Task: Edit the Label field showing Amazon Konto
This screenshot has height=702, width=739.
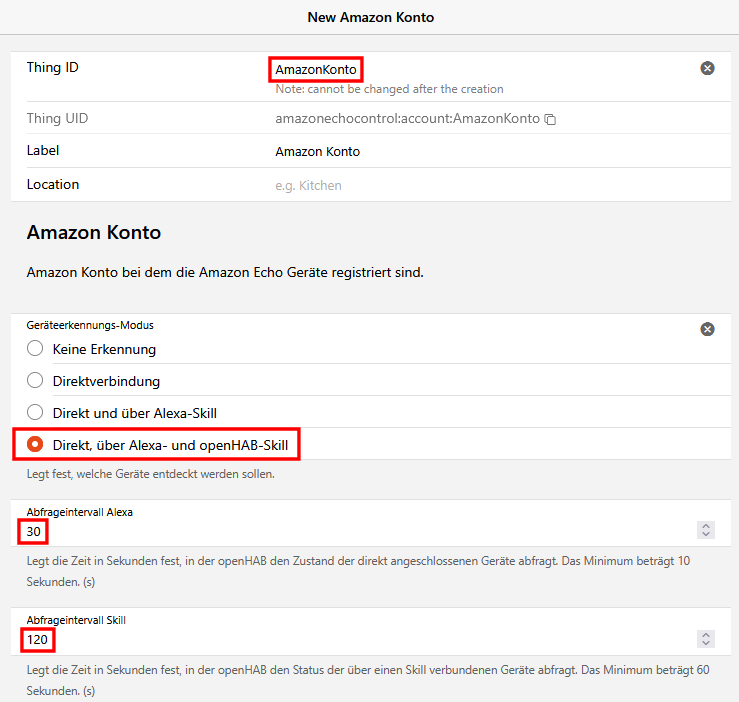Action: (x=495, y=152)
